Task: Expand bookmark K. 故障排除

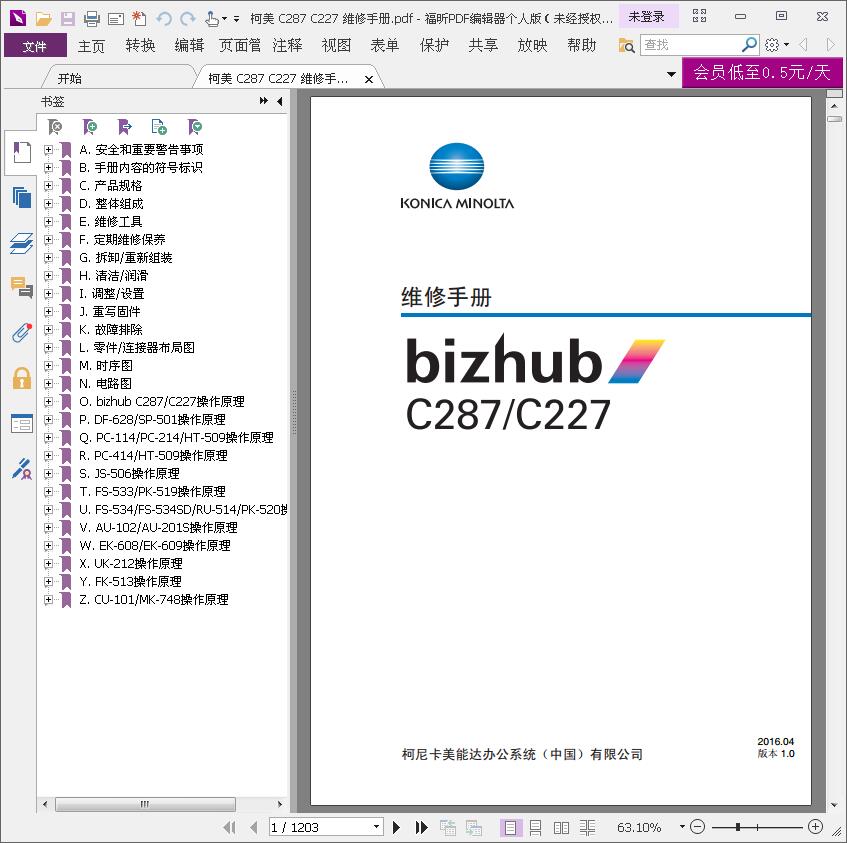Action: [x=49, y=330]
